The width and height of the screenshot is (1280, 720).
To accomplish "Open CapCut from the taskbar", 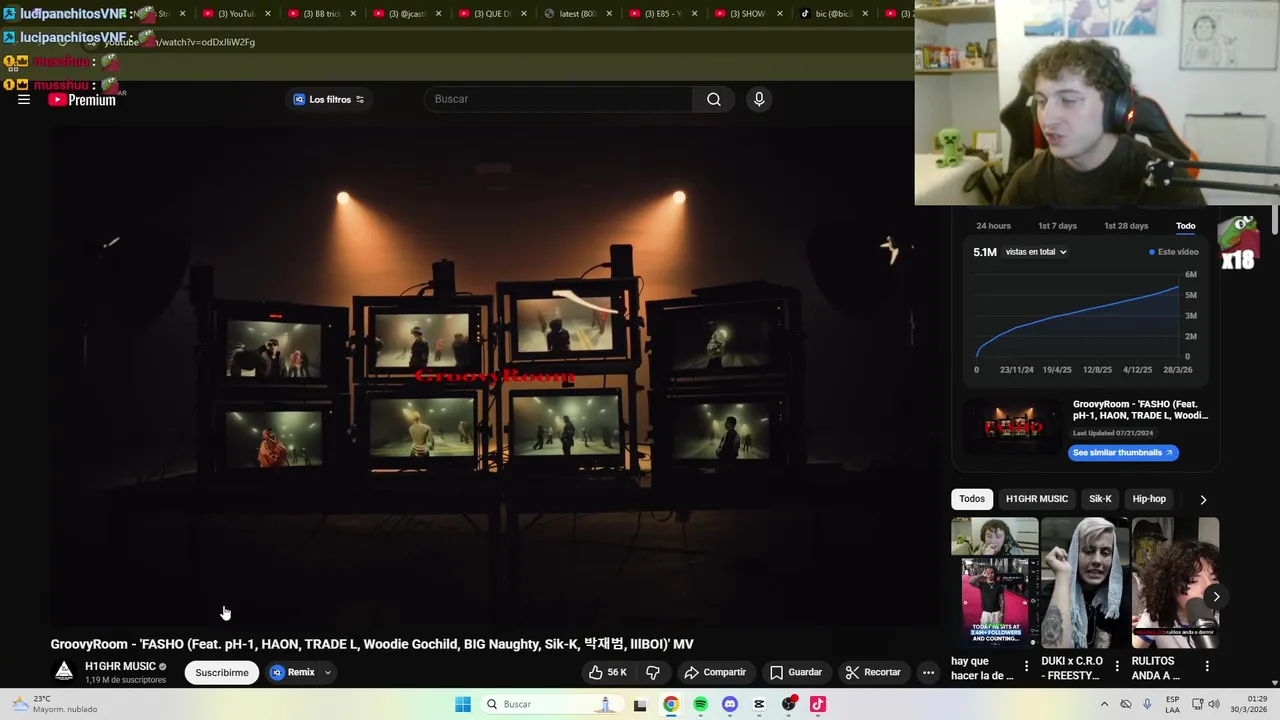I will [759, 704].
